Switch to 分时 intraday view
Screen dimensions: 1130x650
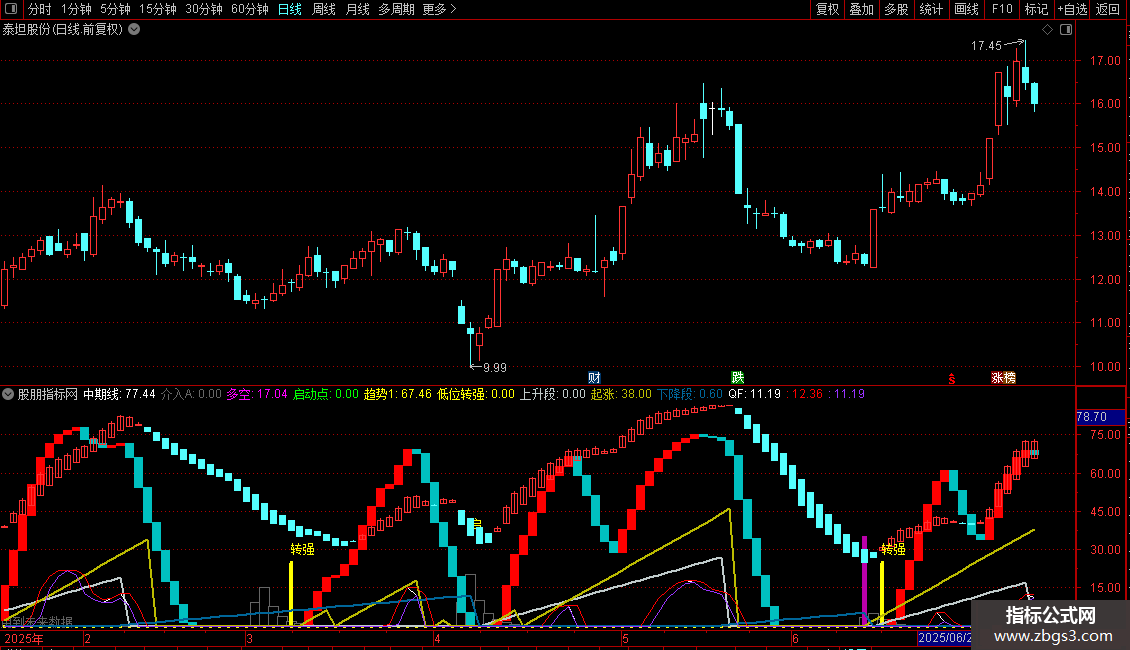[x=40, y=9]
